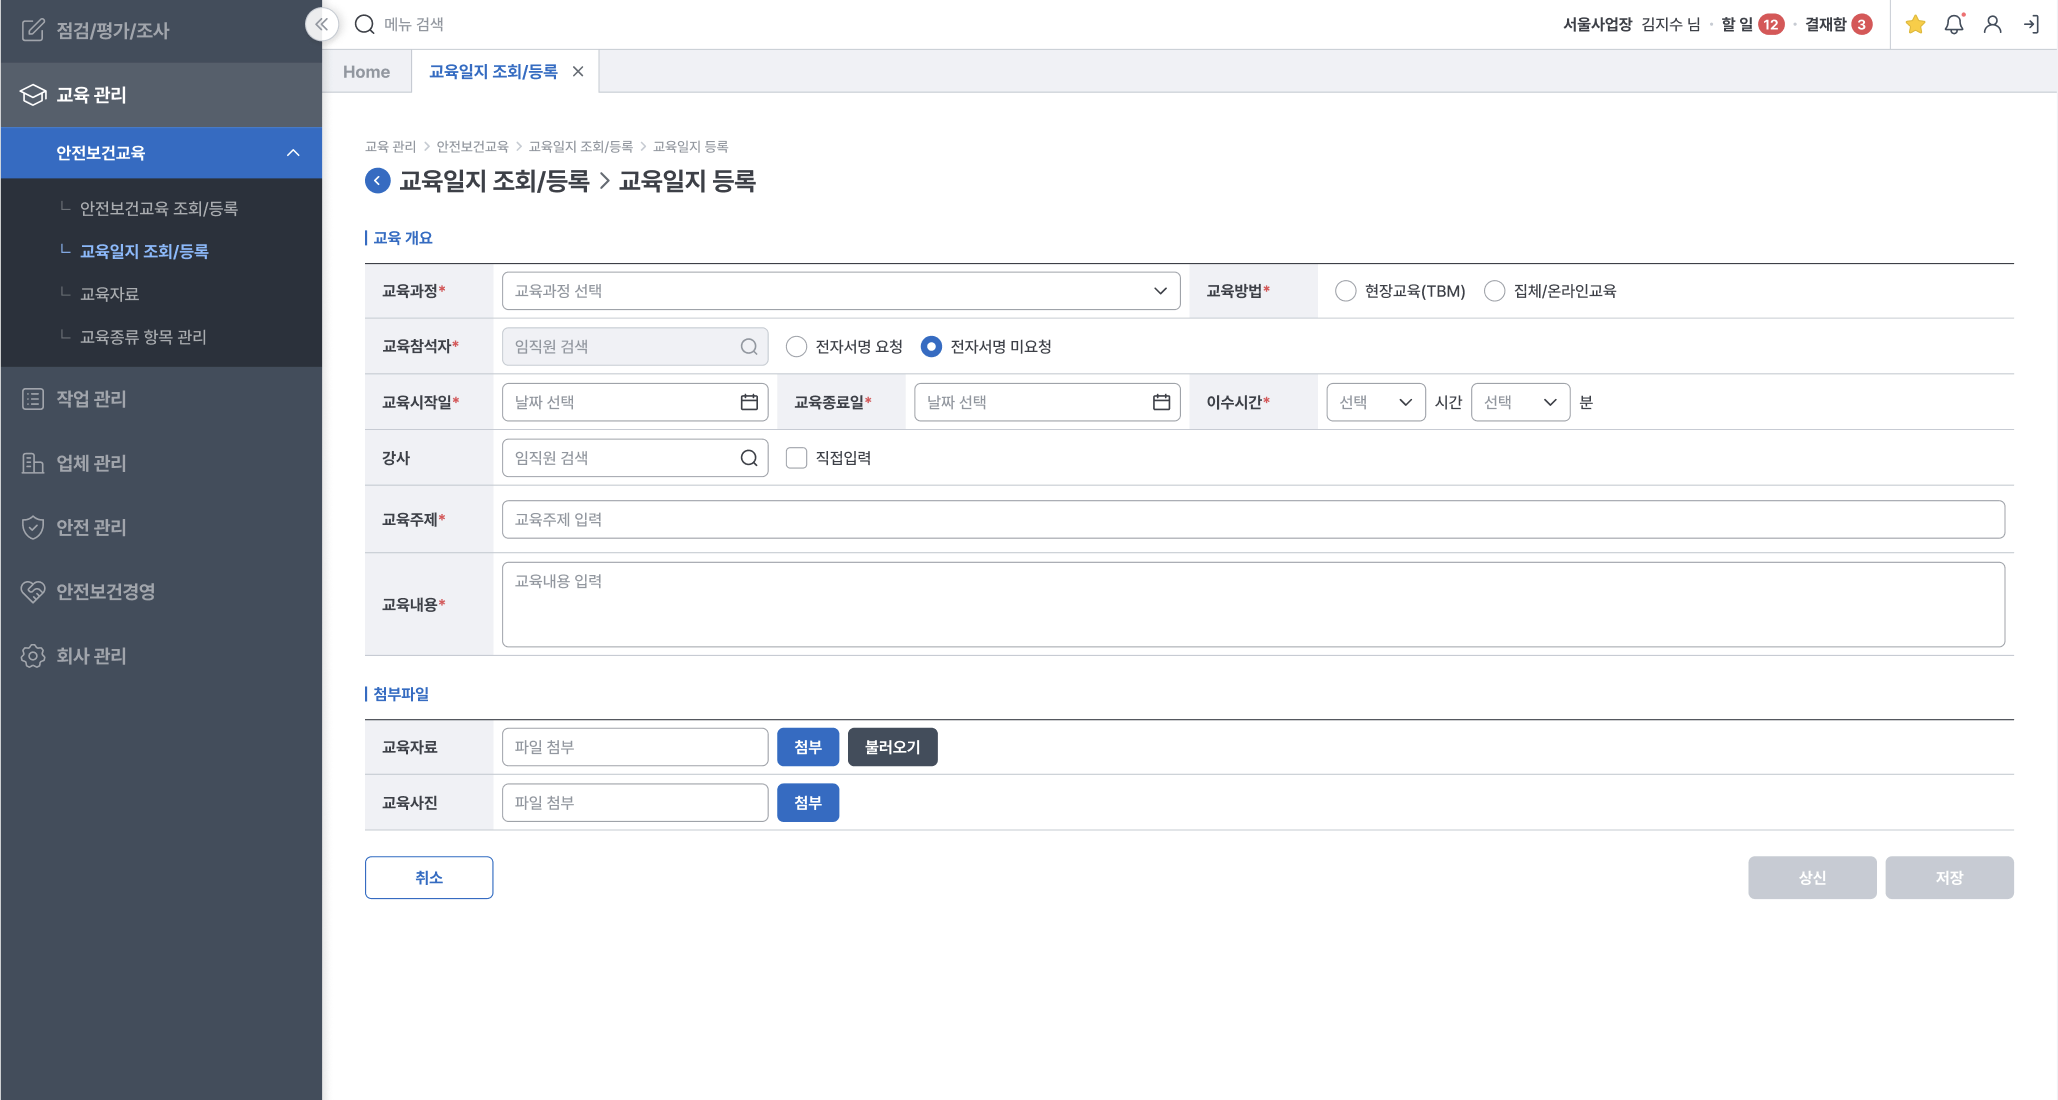
Task: Click the yellow star favorites icon
Action: [1915, 24]
